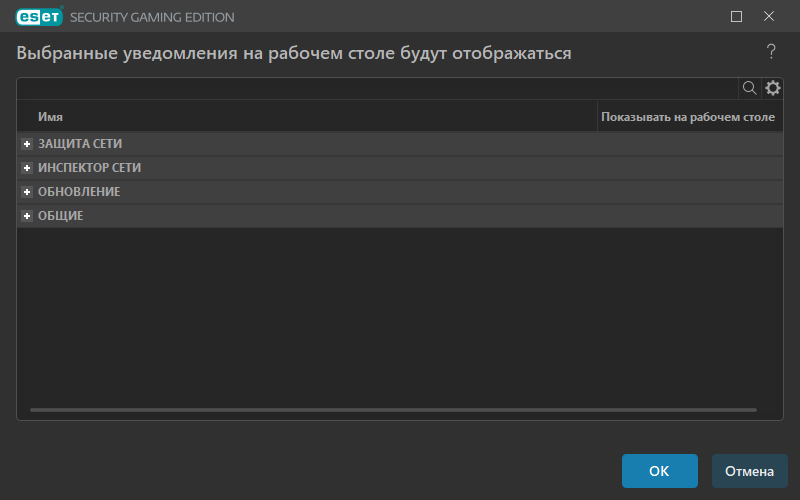Open the gear settings icon
Screen dimensions: 800x500
coord(772,88)
